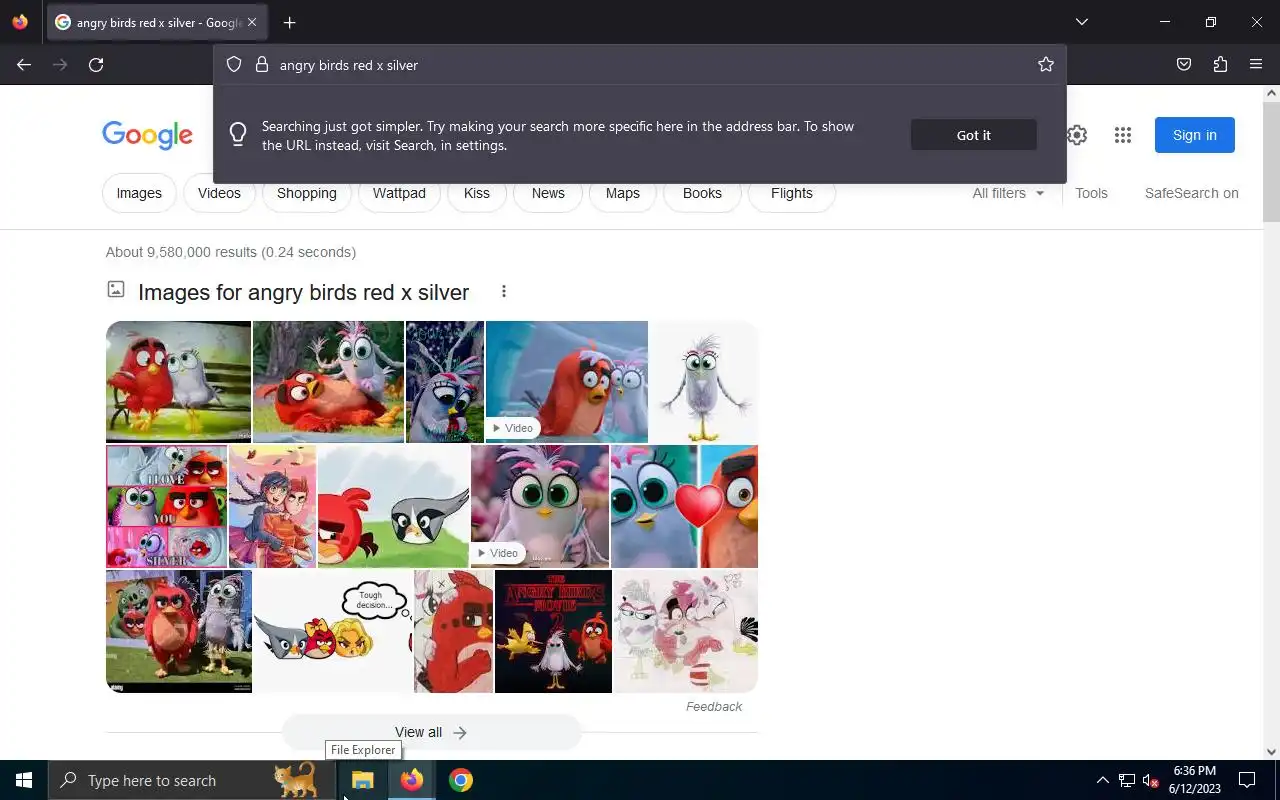Image resolution: width=1280 pixels, height=800 pixels.
Task: Open the classic Red and grey bird cartoon thumbnail
Action: point(393,506)
